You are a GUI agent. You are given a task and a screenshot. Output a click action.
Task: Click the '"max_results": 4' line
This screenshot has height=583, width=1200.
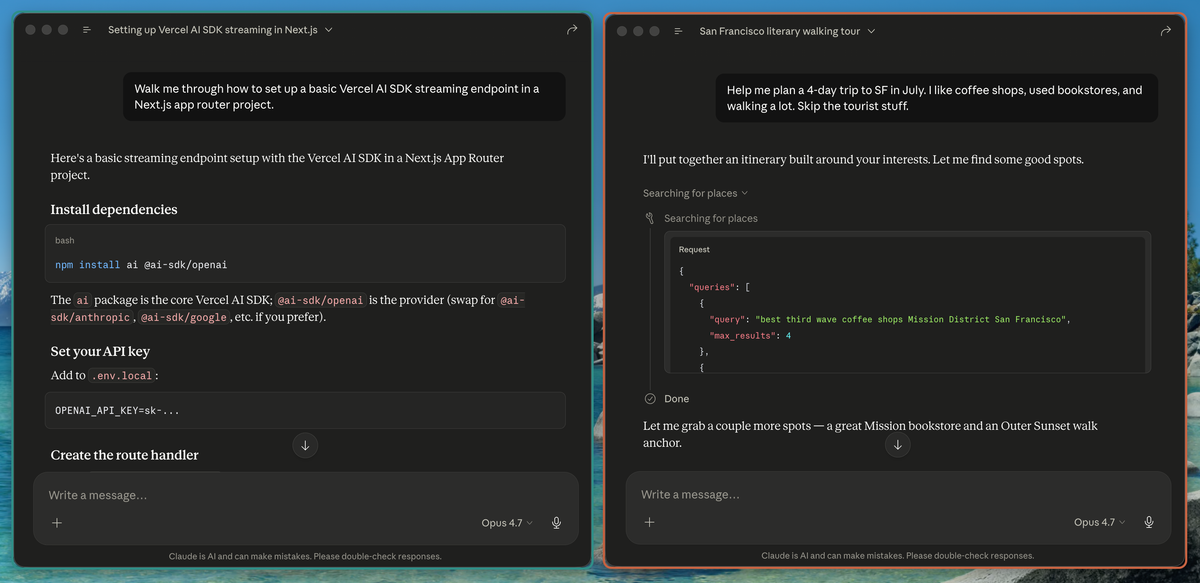pos(750,335)
